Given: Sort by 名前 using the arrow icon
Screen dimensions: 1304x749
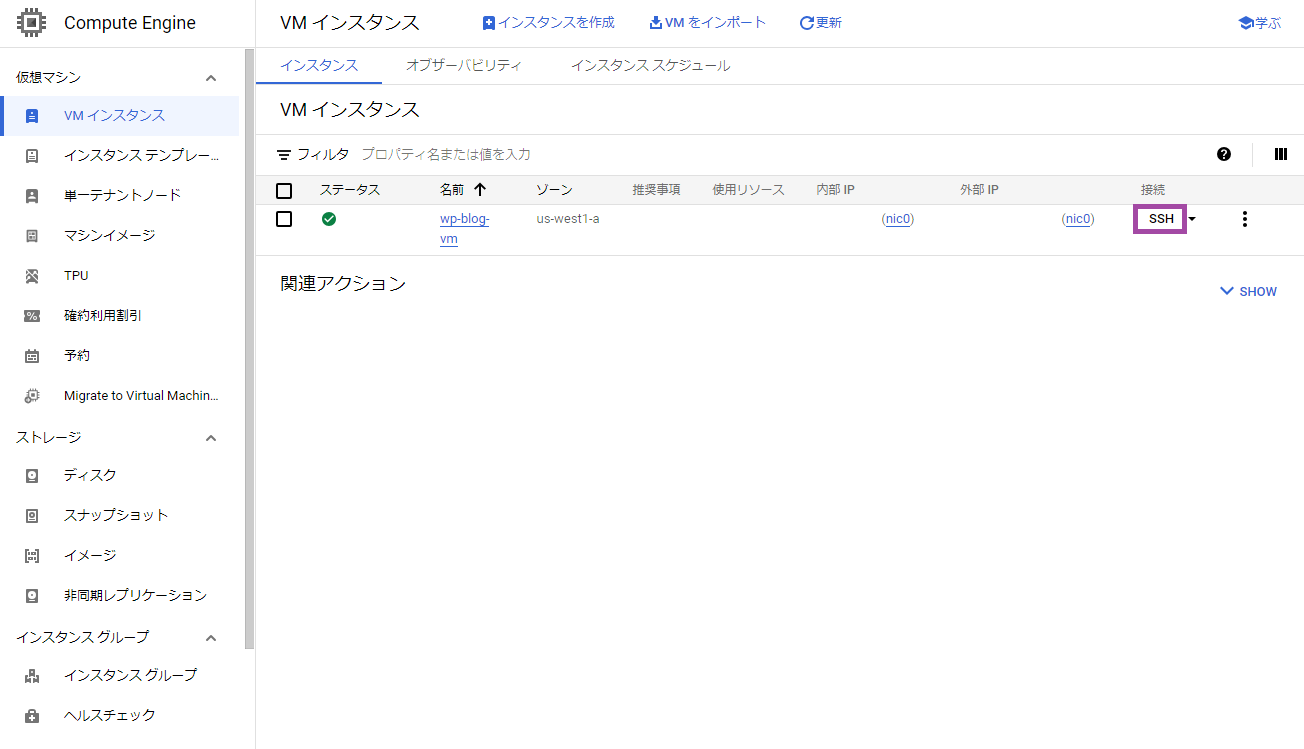Looking at the screenshot, I should coord(480,190).
